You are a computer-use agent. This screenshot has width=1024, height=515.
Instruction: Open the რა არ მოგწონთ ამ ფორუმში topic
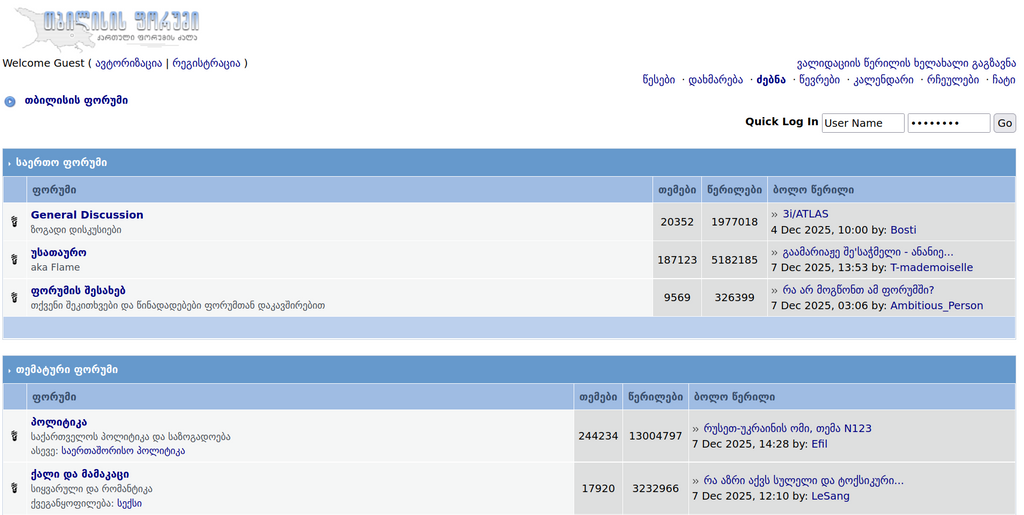click(858, 290)
